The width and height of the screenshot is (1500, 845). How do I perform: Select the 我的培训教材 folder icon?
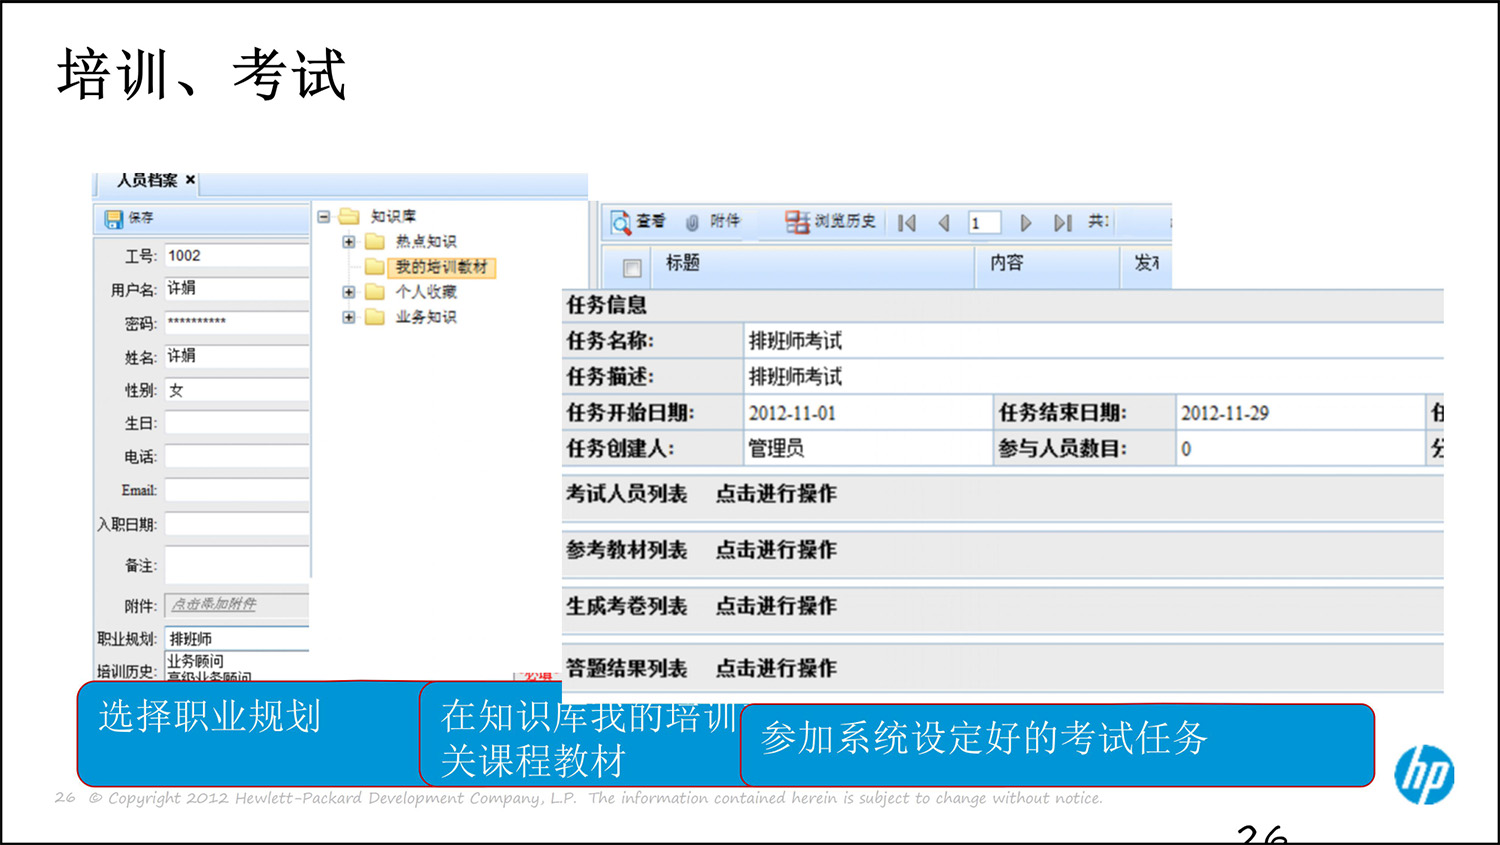click(x=374, y=267)
